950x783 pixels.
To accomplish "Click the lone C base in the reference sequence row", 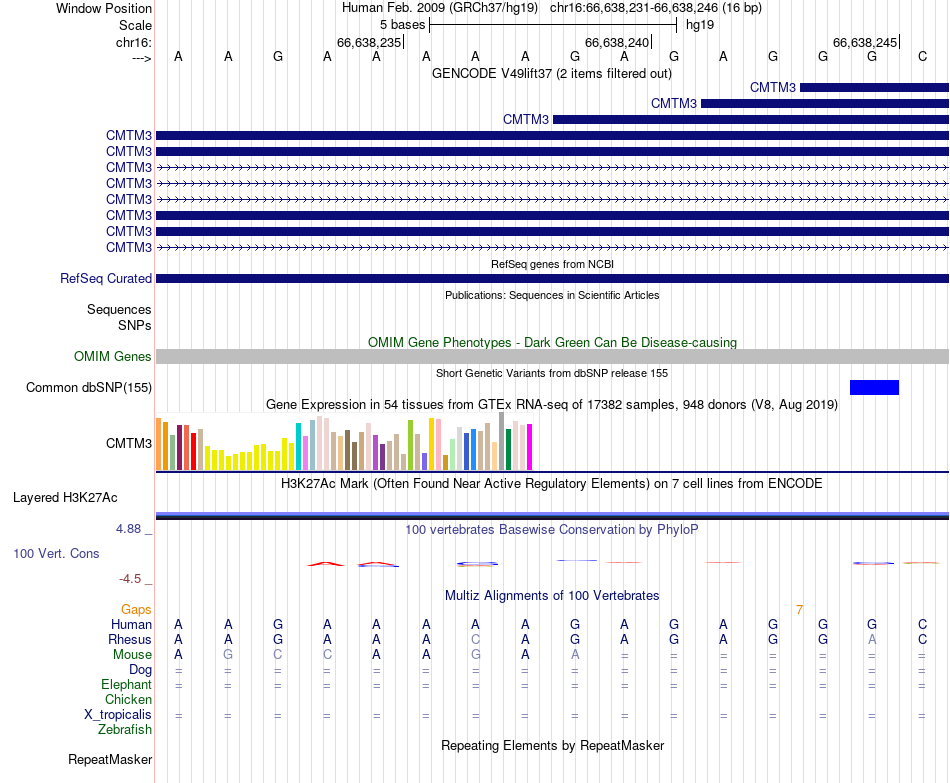I will 922,56.
